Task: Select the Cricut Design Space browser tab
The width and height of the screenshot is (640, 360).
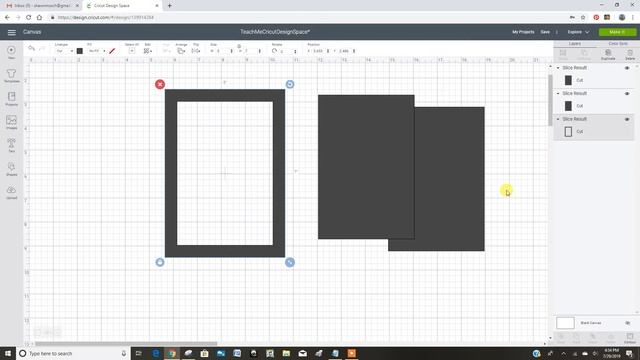Action: pyautogui.click(x=122, y=6)
